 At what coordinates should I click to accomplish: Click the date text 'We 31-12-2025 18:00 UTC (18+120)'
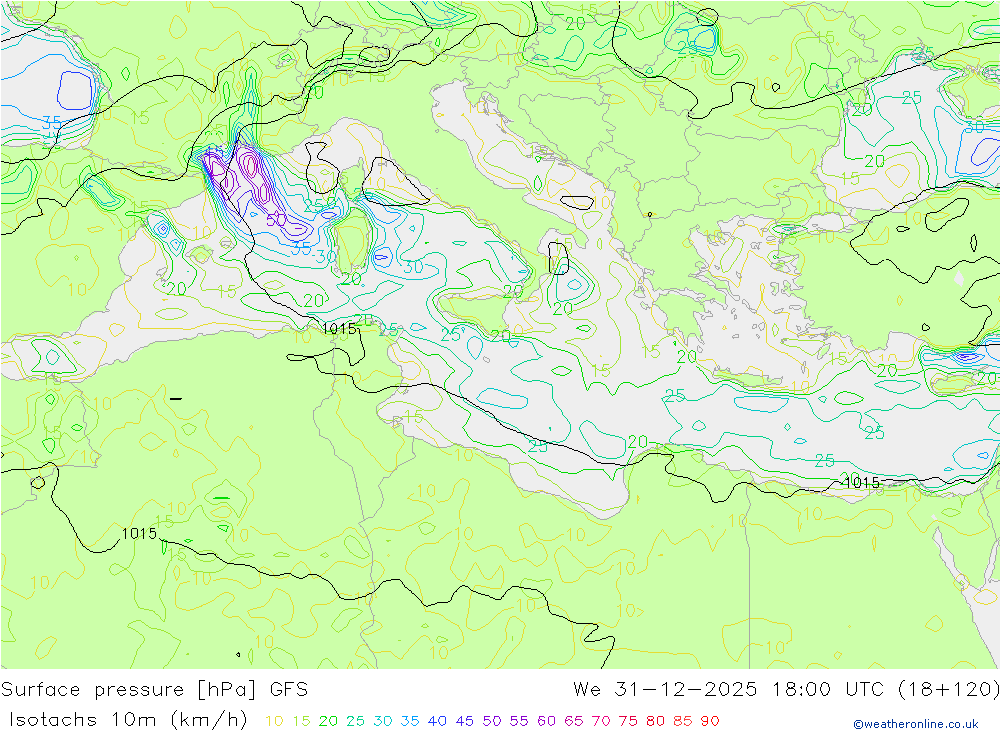pyautogui.click(x=786, y=690)
